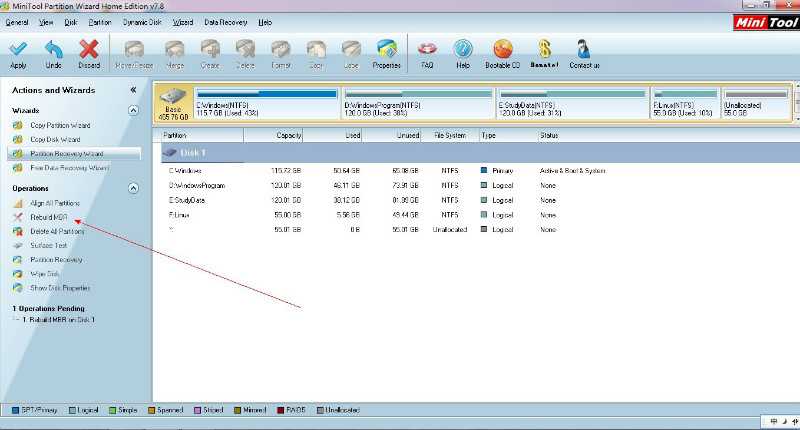Select D:WindowsProgram block in disk map

(417, 104)
